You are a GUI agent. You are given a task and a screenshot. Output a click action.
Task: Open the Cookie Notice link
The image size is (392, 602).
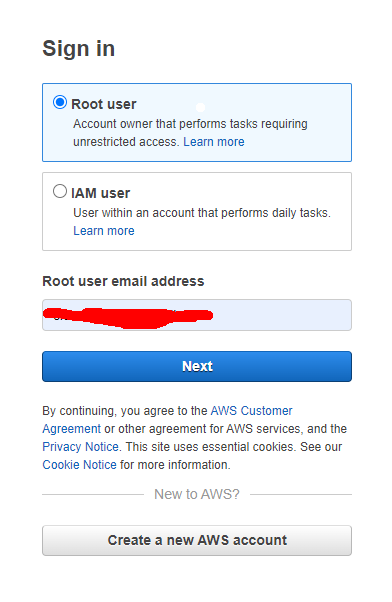pos(79,465)
